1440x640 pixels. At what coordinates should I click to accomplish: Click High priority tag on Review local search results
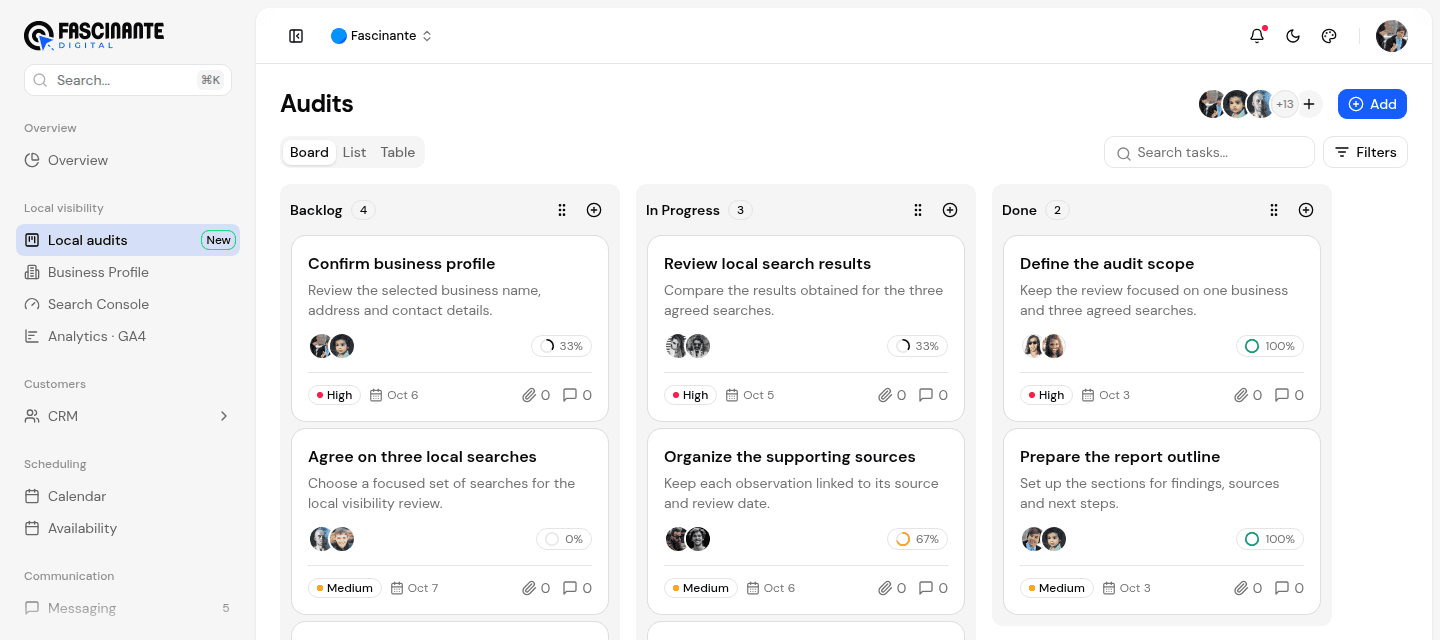[690, 395]
